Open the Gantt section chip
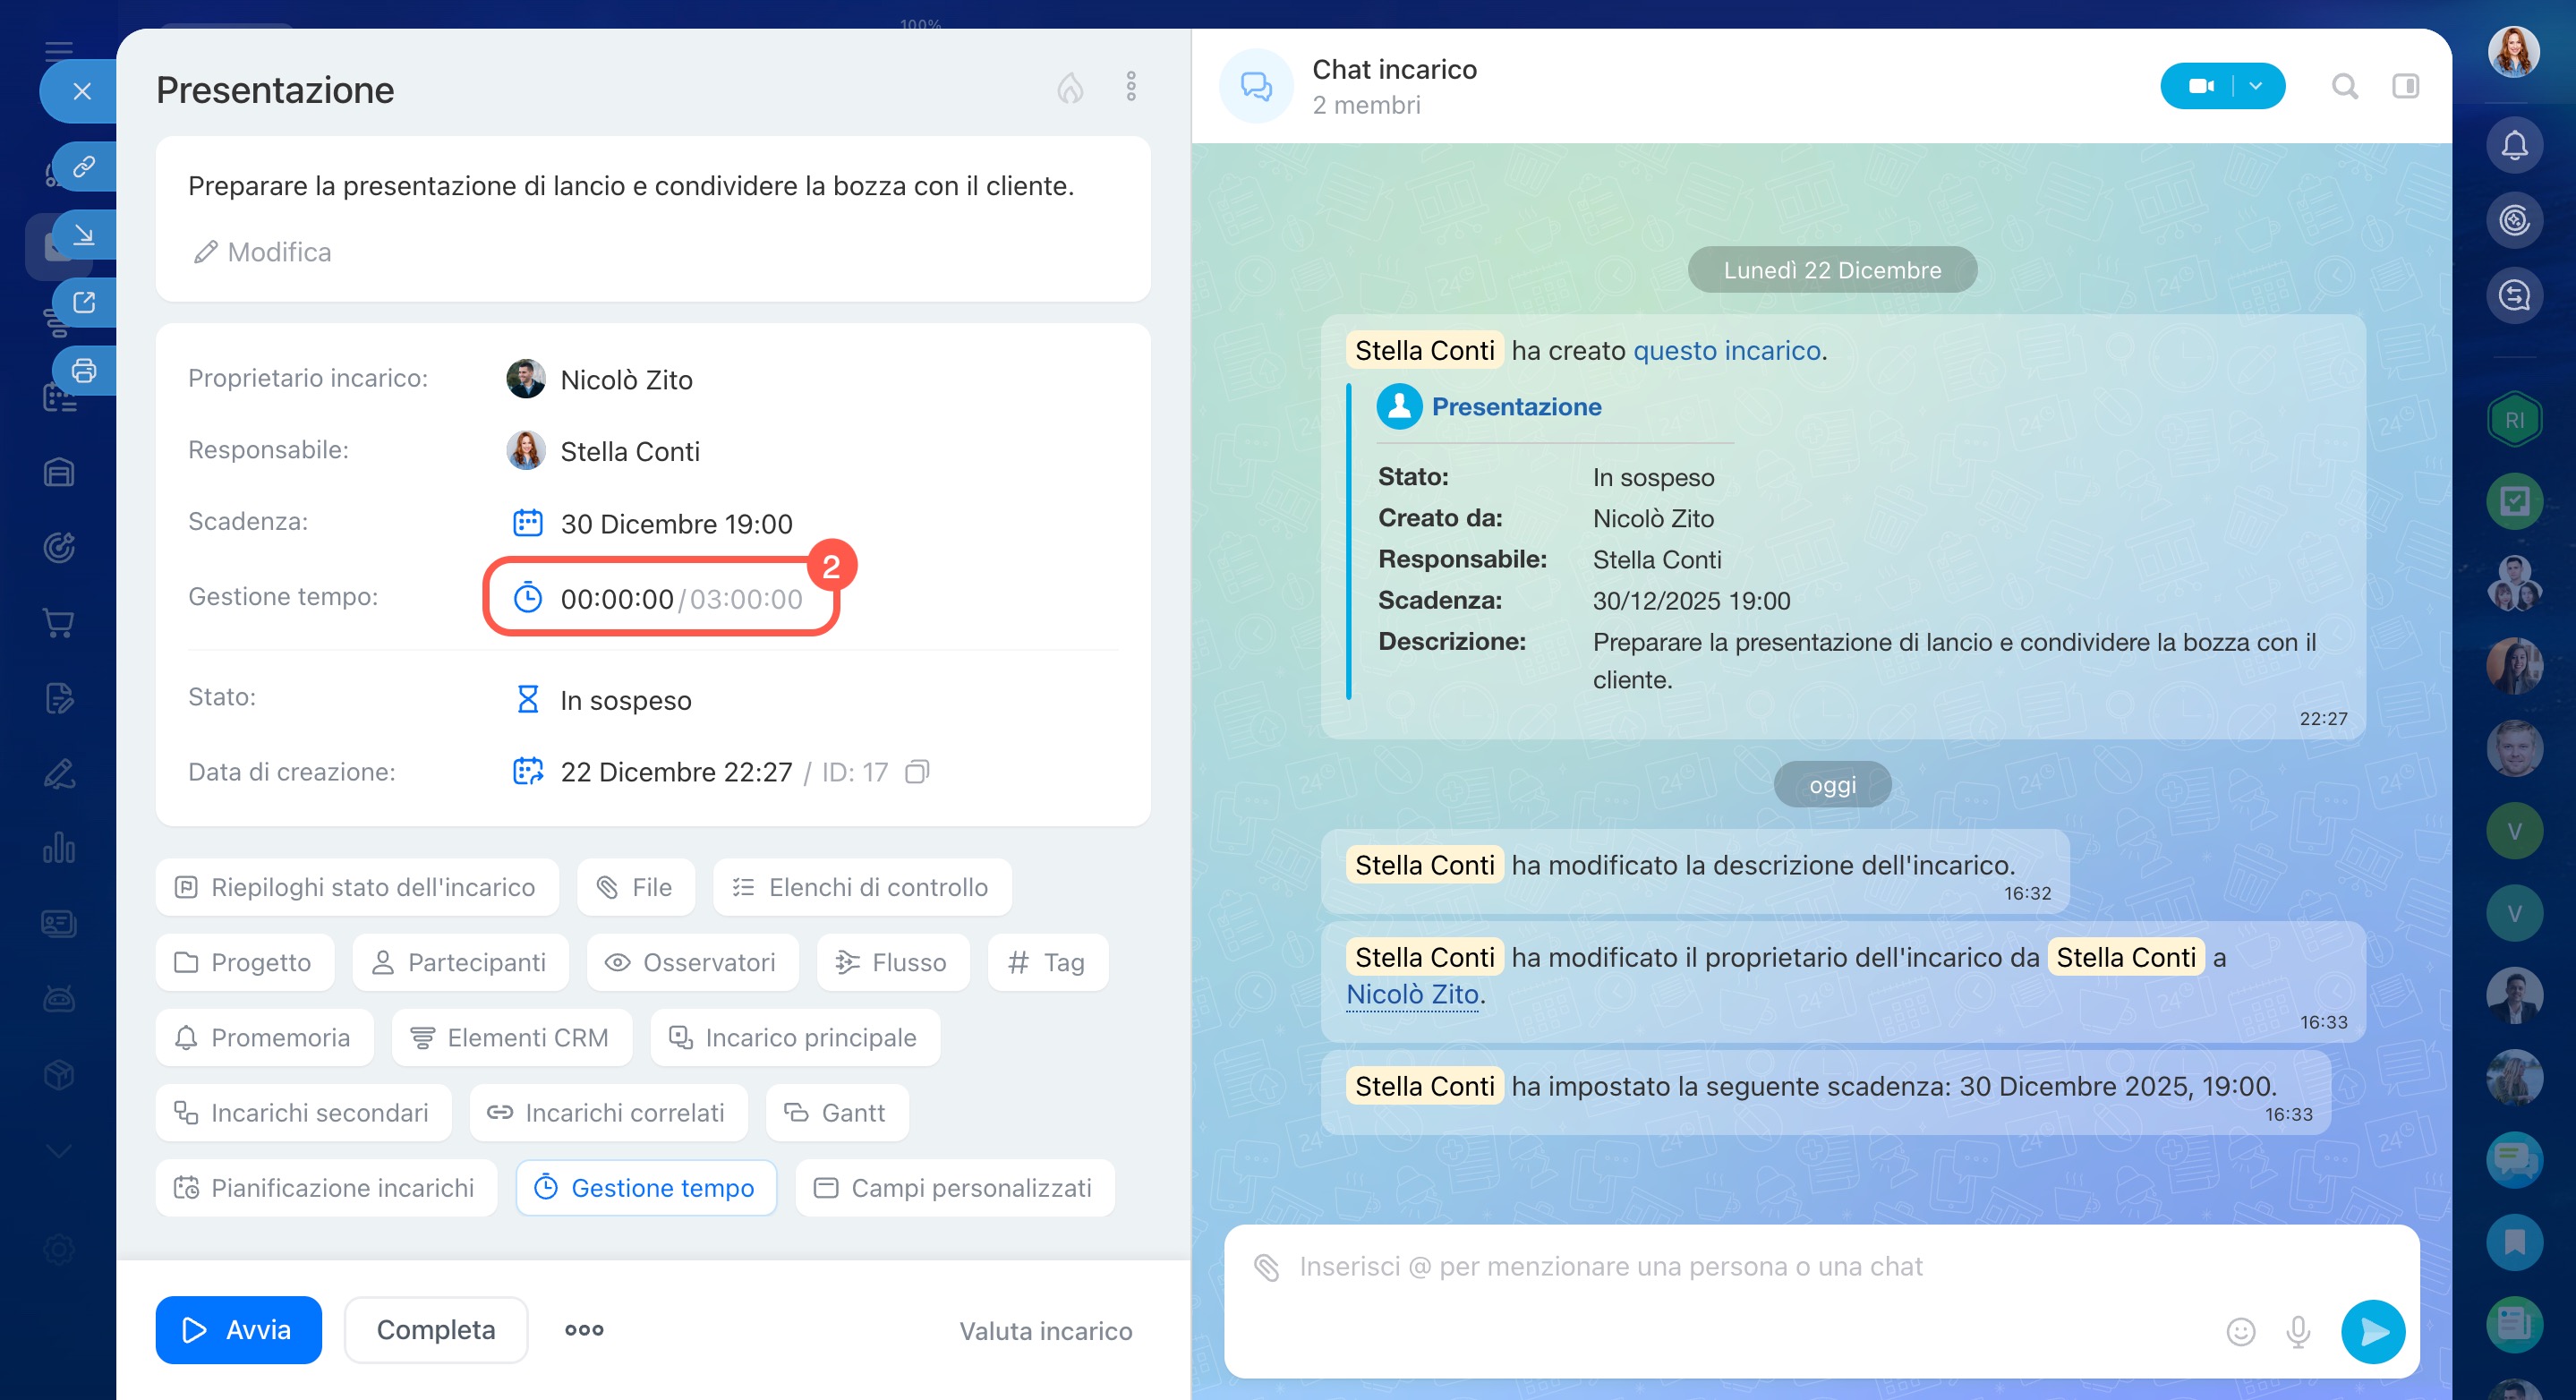The image size is (2576, 1400). 836,1112
